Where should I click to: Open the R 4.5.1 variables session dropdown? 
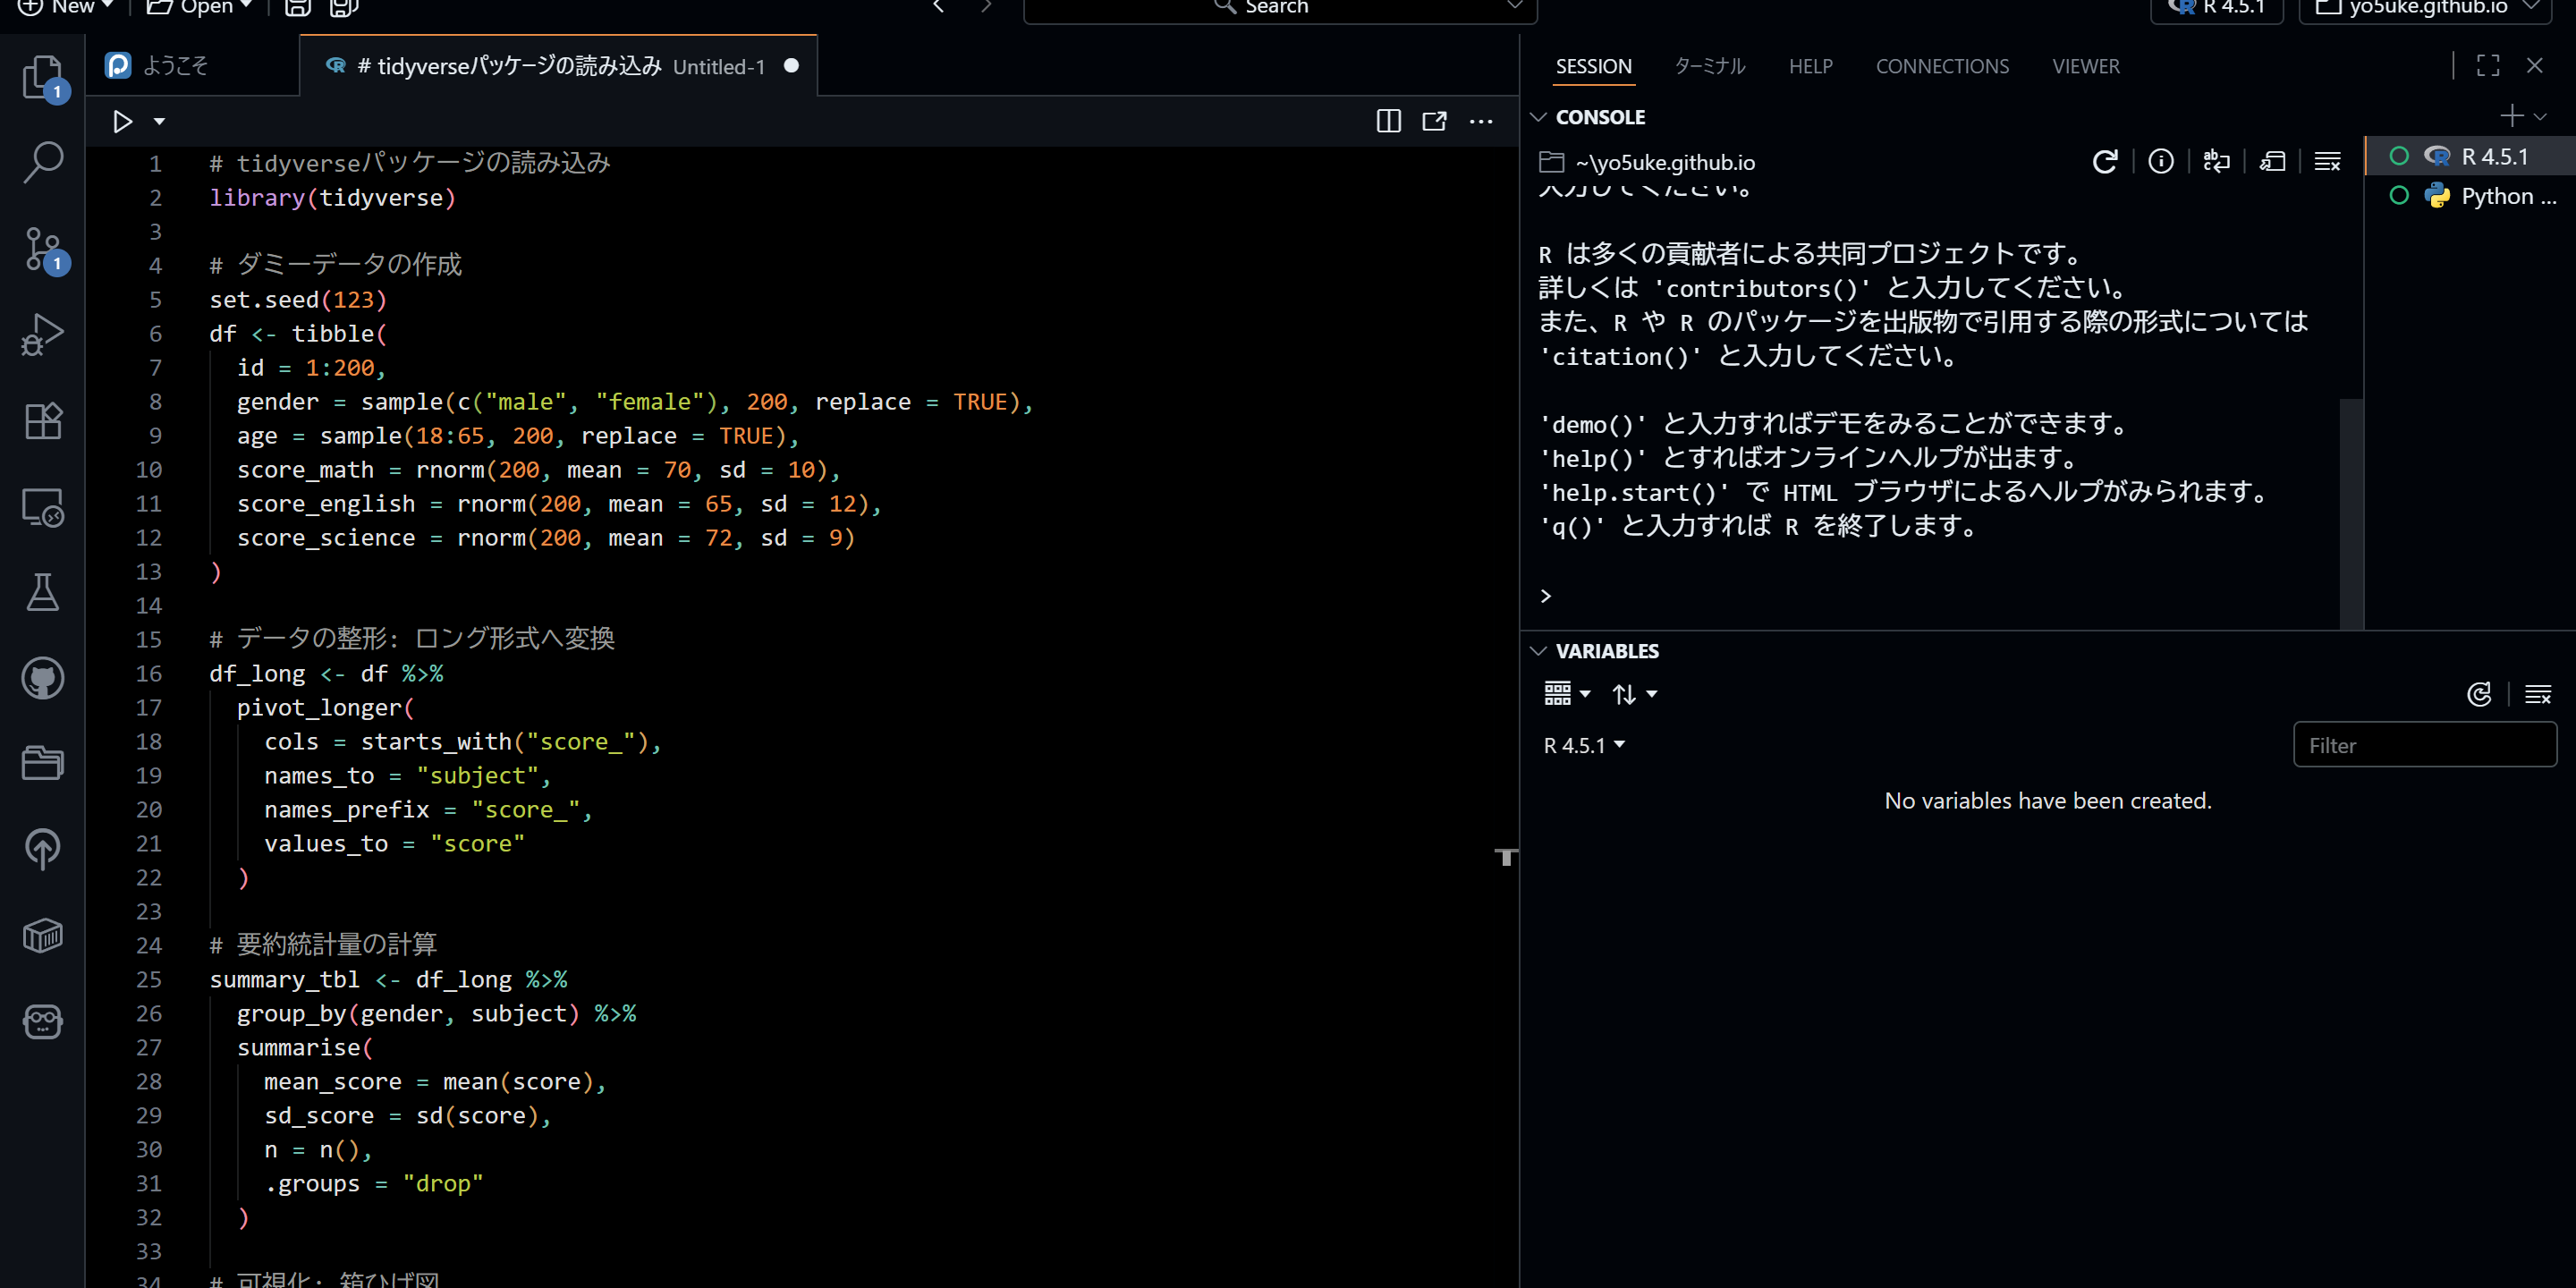point(1584,746)
